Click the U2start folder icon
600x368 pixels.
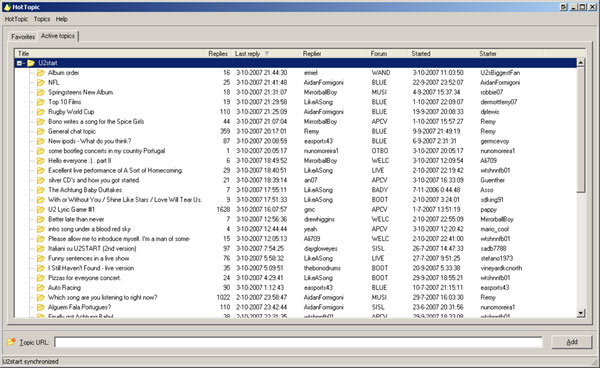point(31,63)
